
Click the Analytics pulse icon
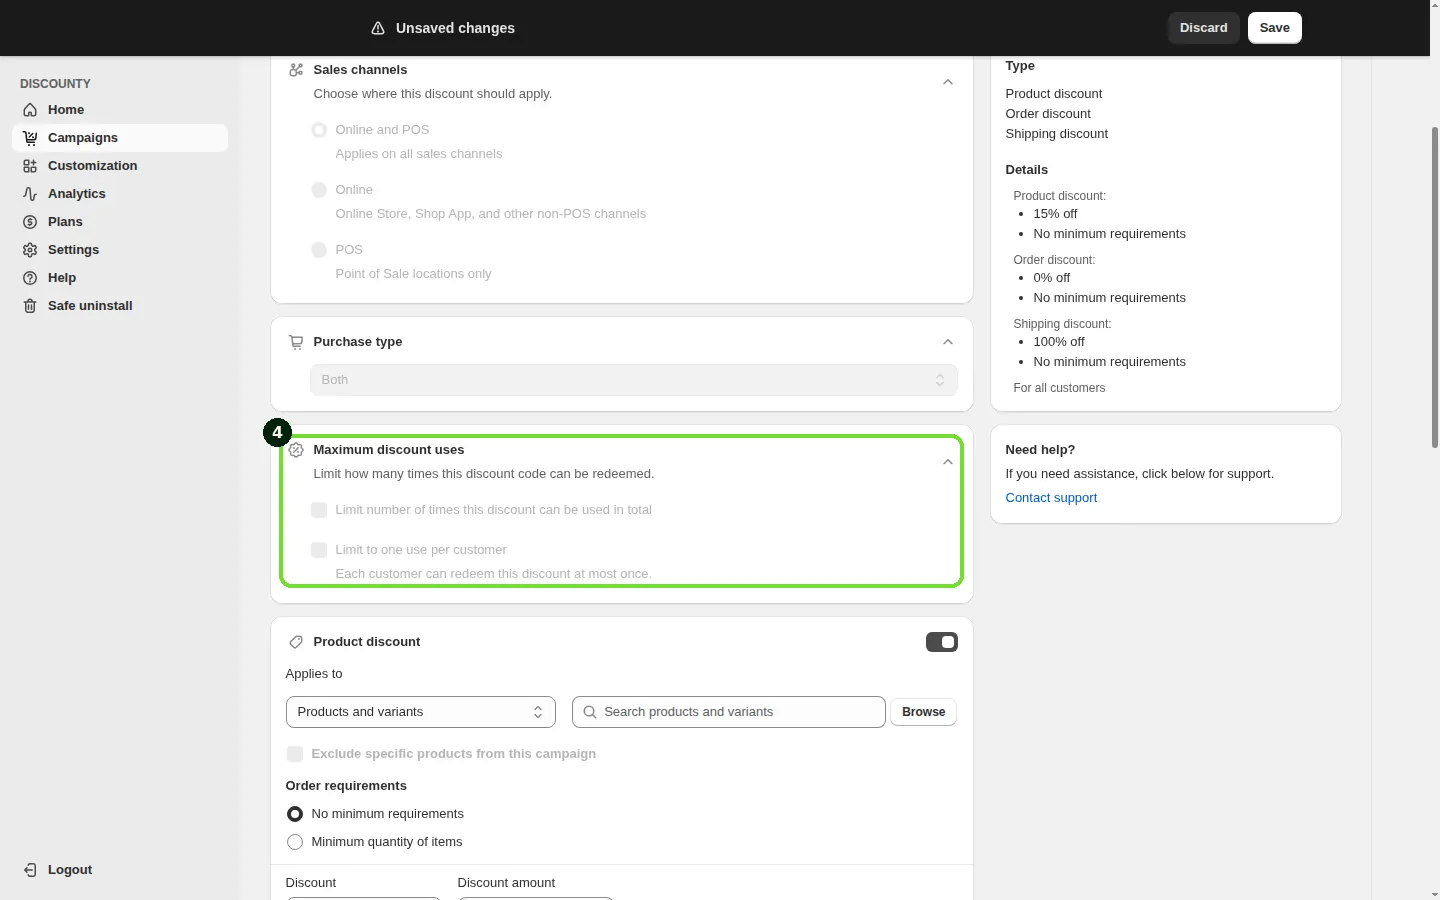[x=30, y=194]
